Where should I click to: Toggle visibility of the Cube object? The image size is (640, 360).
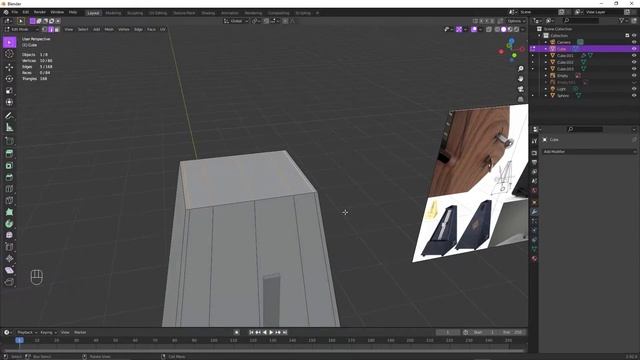(634, 49)
